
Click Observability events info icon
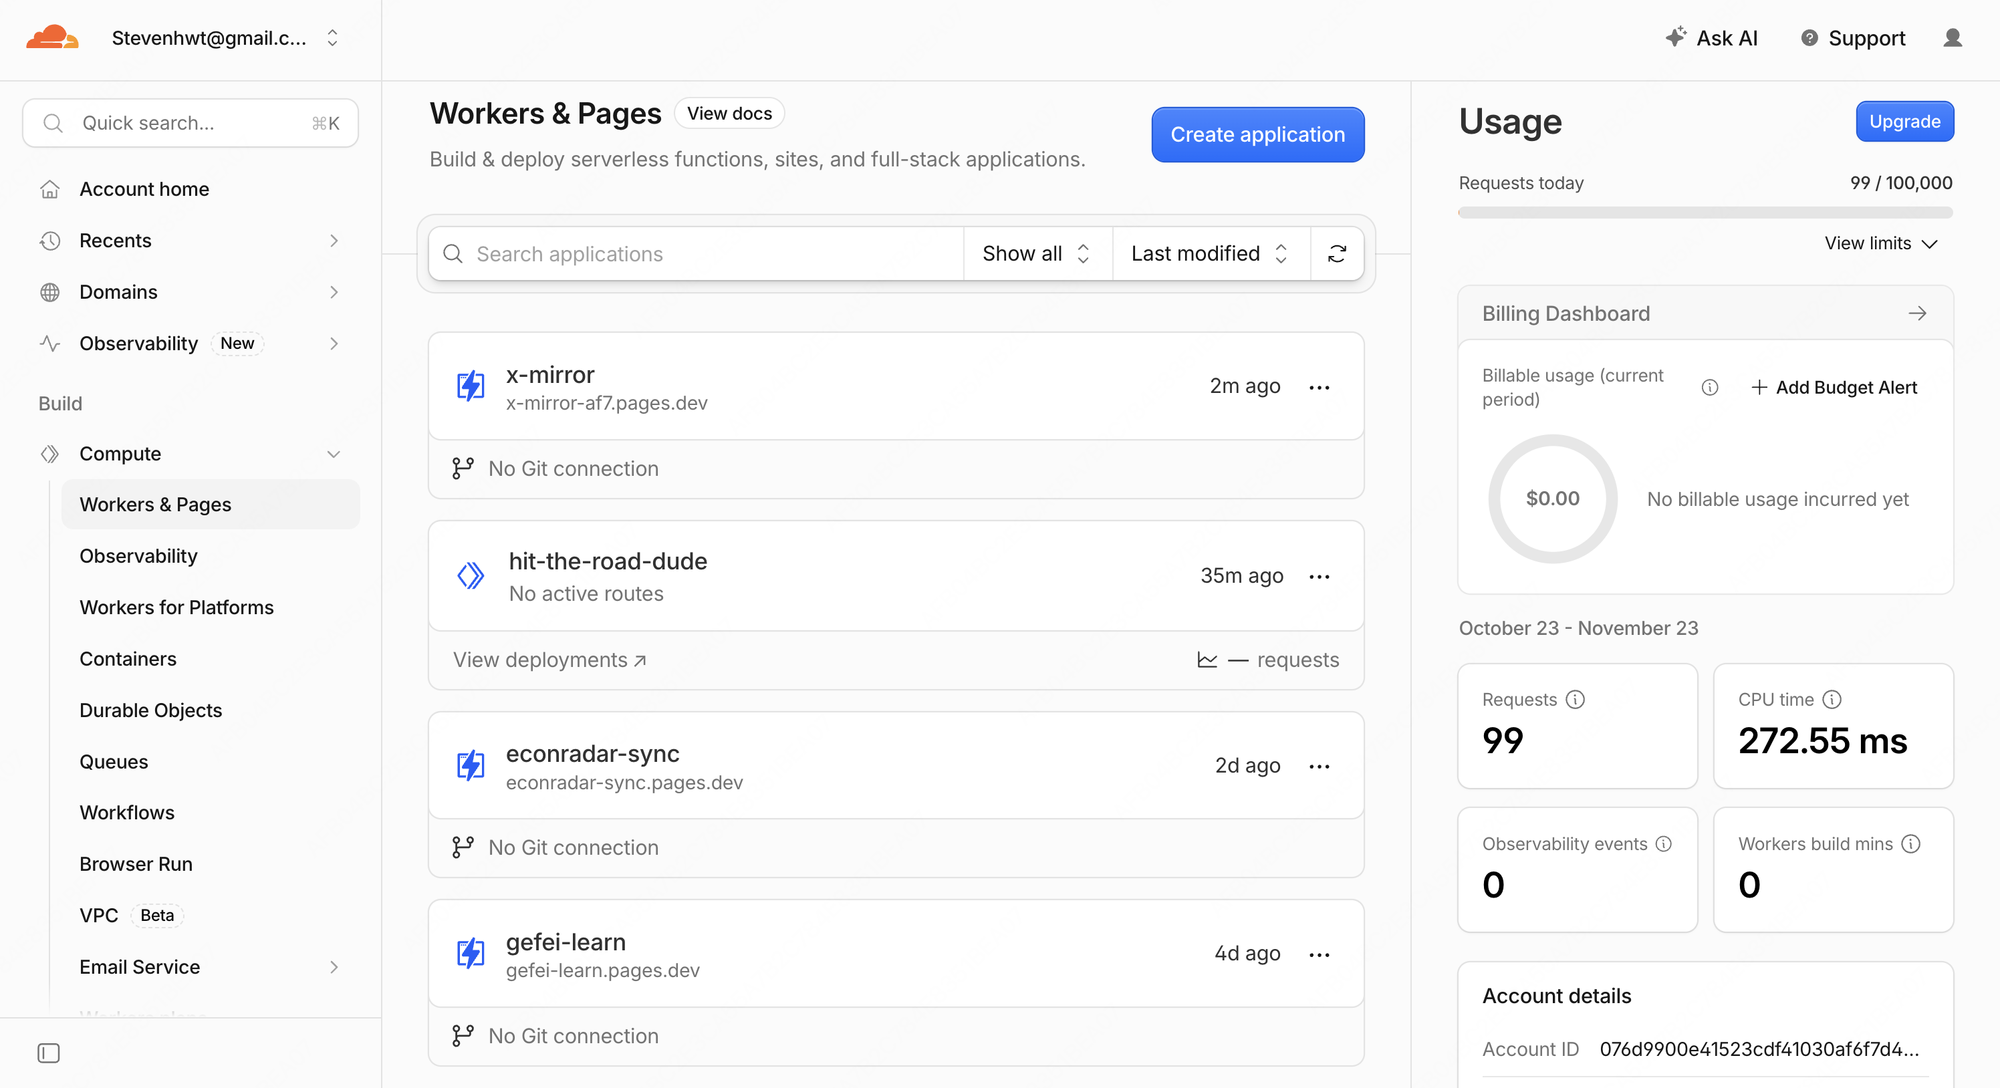pos(1664,844)
